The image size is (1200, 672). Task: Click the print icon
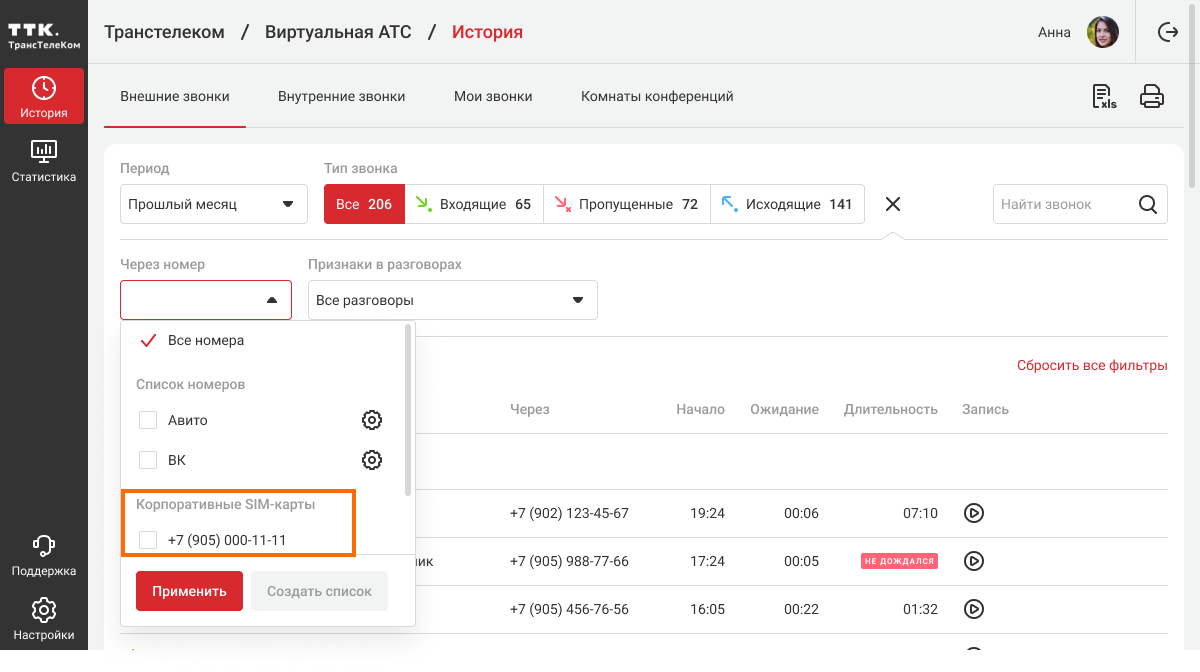pyautogui.click(x=1152, y=97)
